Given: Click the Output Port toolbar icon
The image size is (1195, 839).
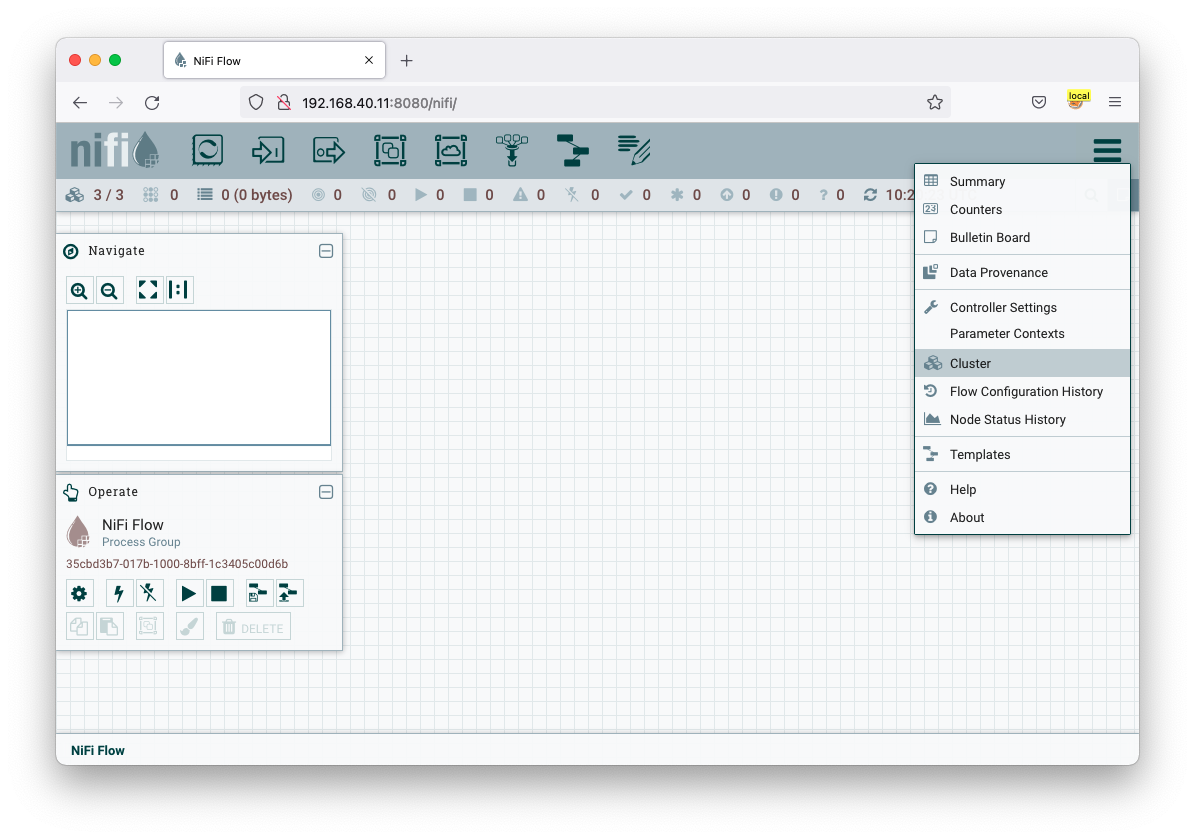Looking at the screenshot, I should click(328, 149).
